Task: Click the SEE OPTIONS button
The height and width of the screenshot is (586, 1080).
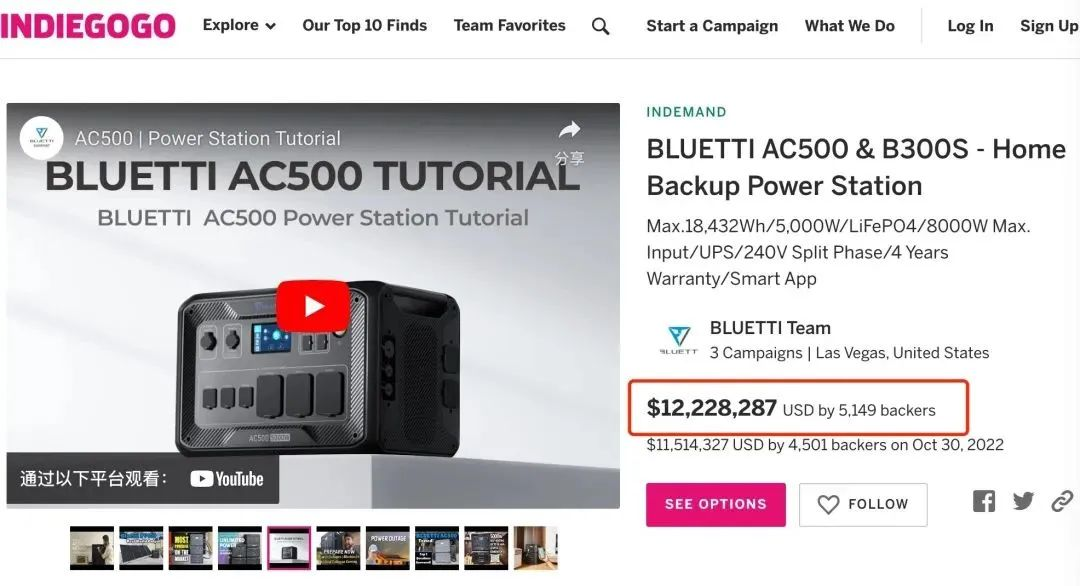Action: point(716,505)
